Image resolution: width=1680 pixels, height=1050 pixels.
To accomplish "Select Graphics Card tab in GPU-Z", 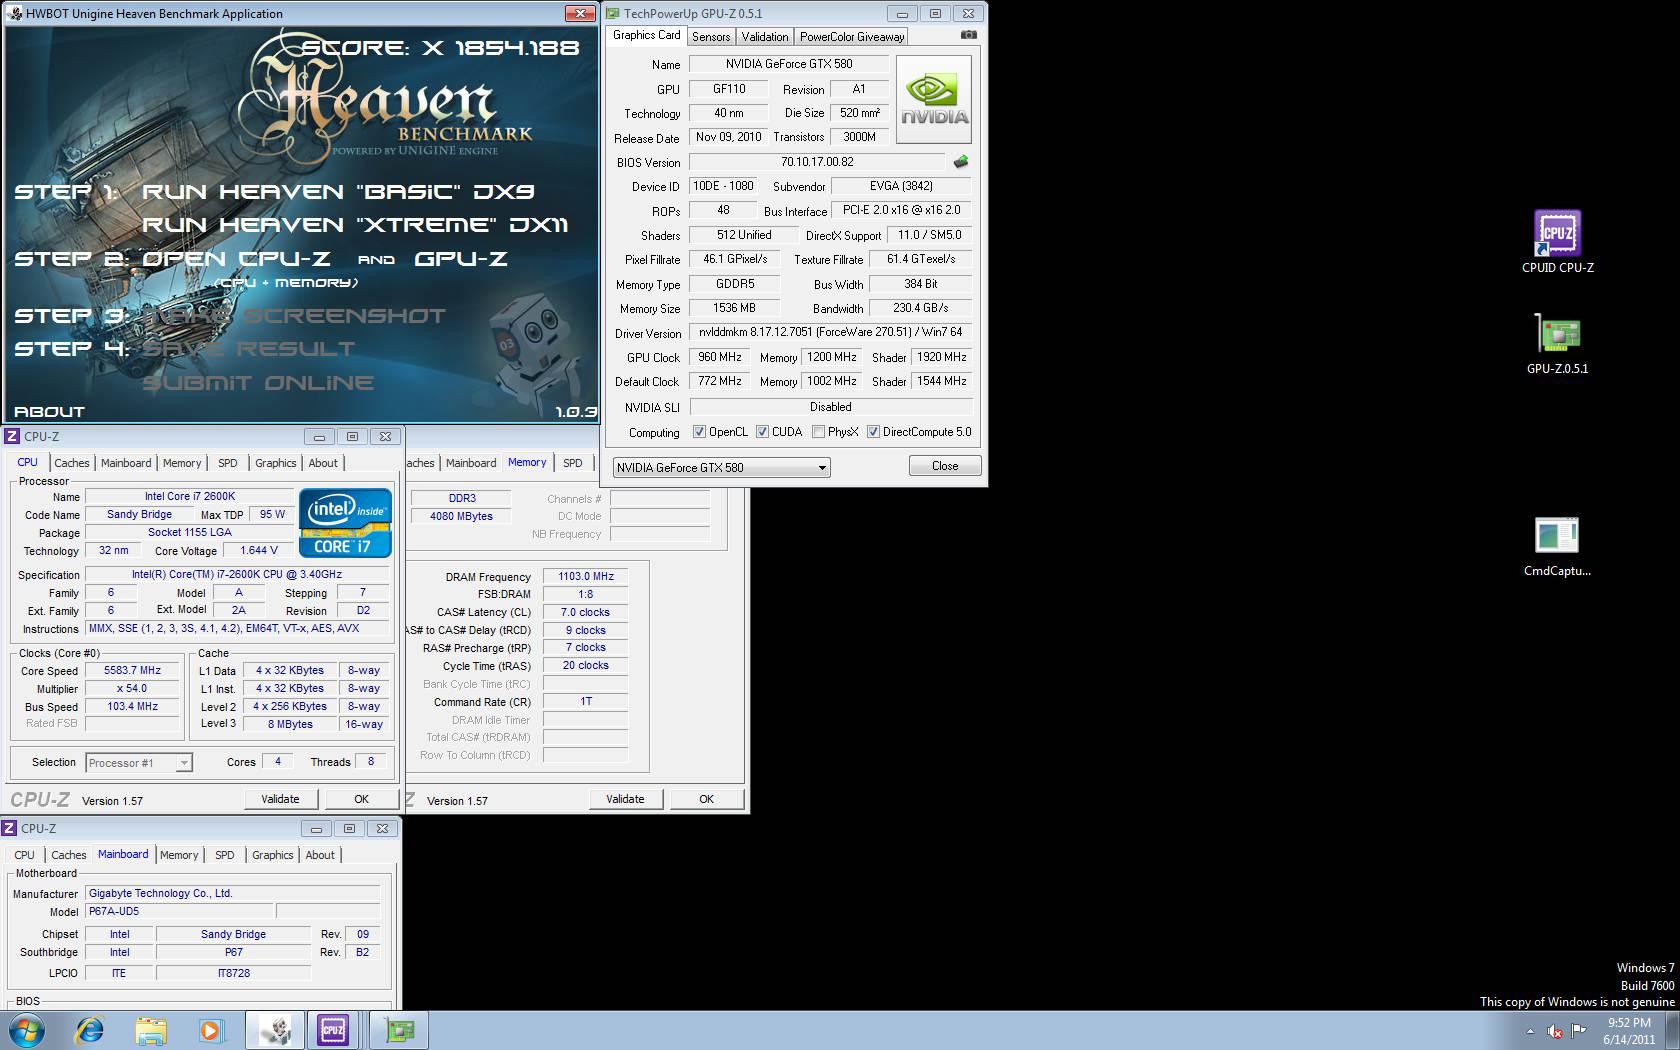I will (647, 35).
